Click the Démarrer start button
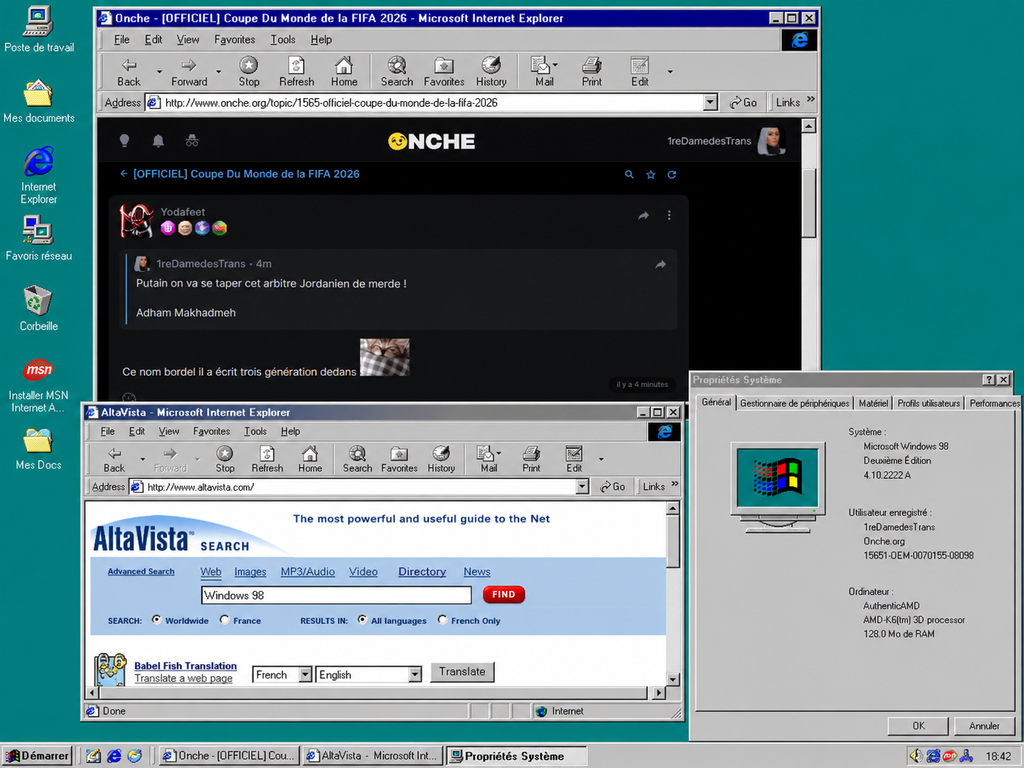The image size is (1024, 768). coord(37,756)
